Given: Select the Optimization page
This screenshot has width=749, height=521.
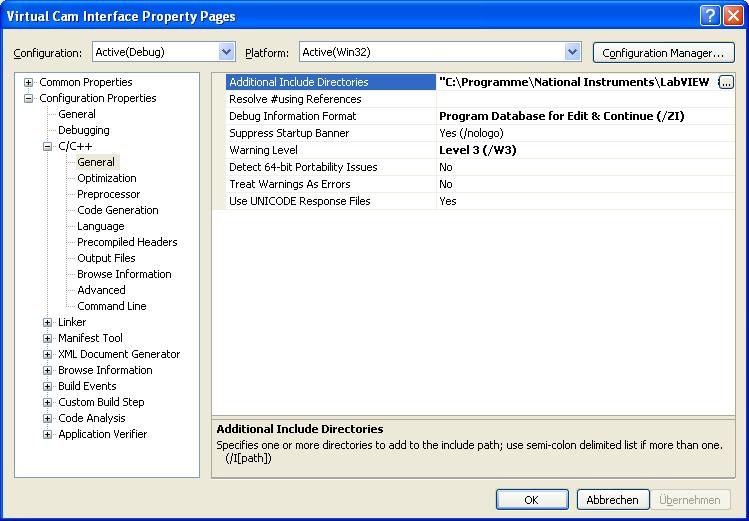Looking at the screenshot, I should 107,178.
